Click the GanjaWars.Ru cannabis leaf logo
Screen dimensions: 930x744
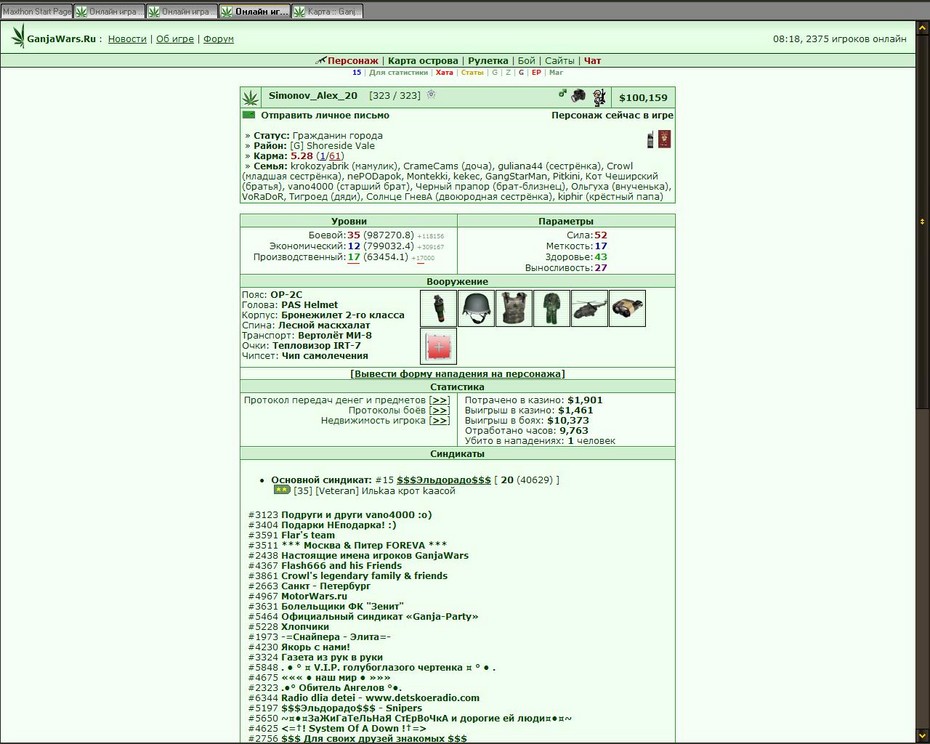18,36
